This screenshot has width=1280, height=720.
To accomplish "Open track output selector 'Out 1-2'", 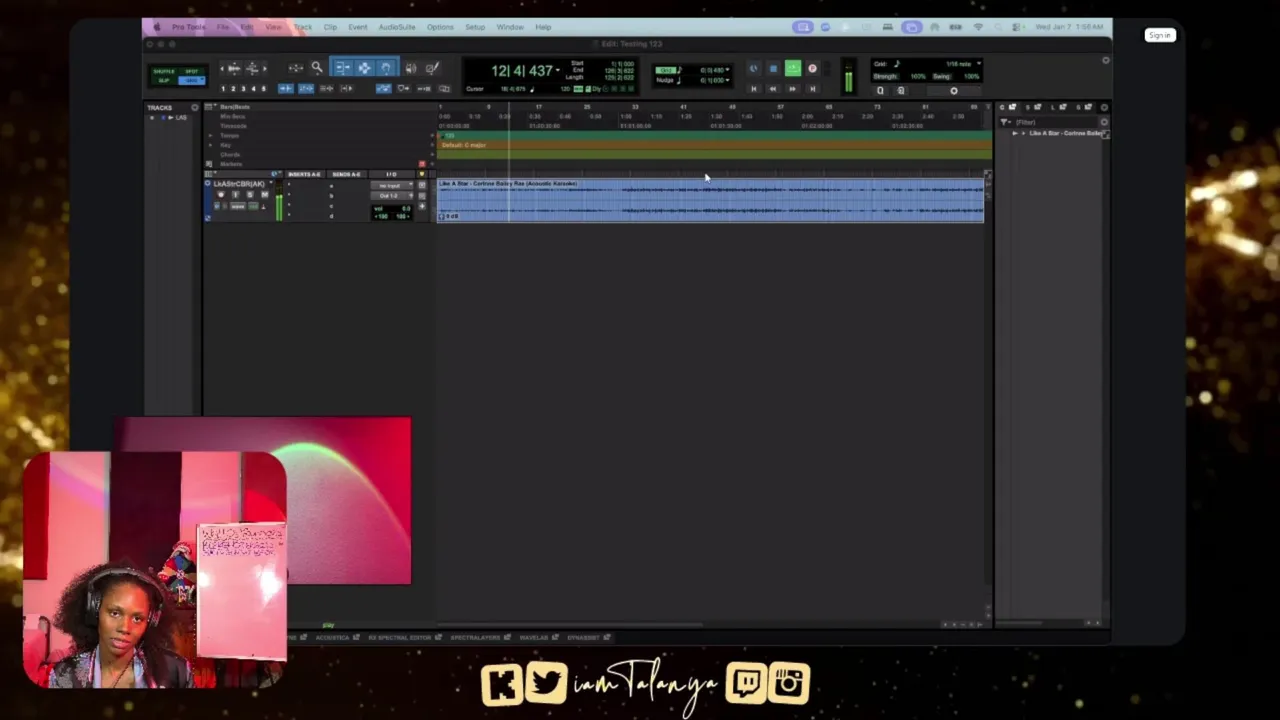I will 391,196.
